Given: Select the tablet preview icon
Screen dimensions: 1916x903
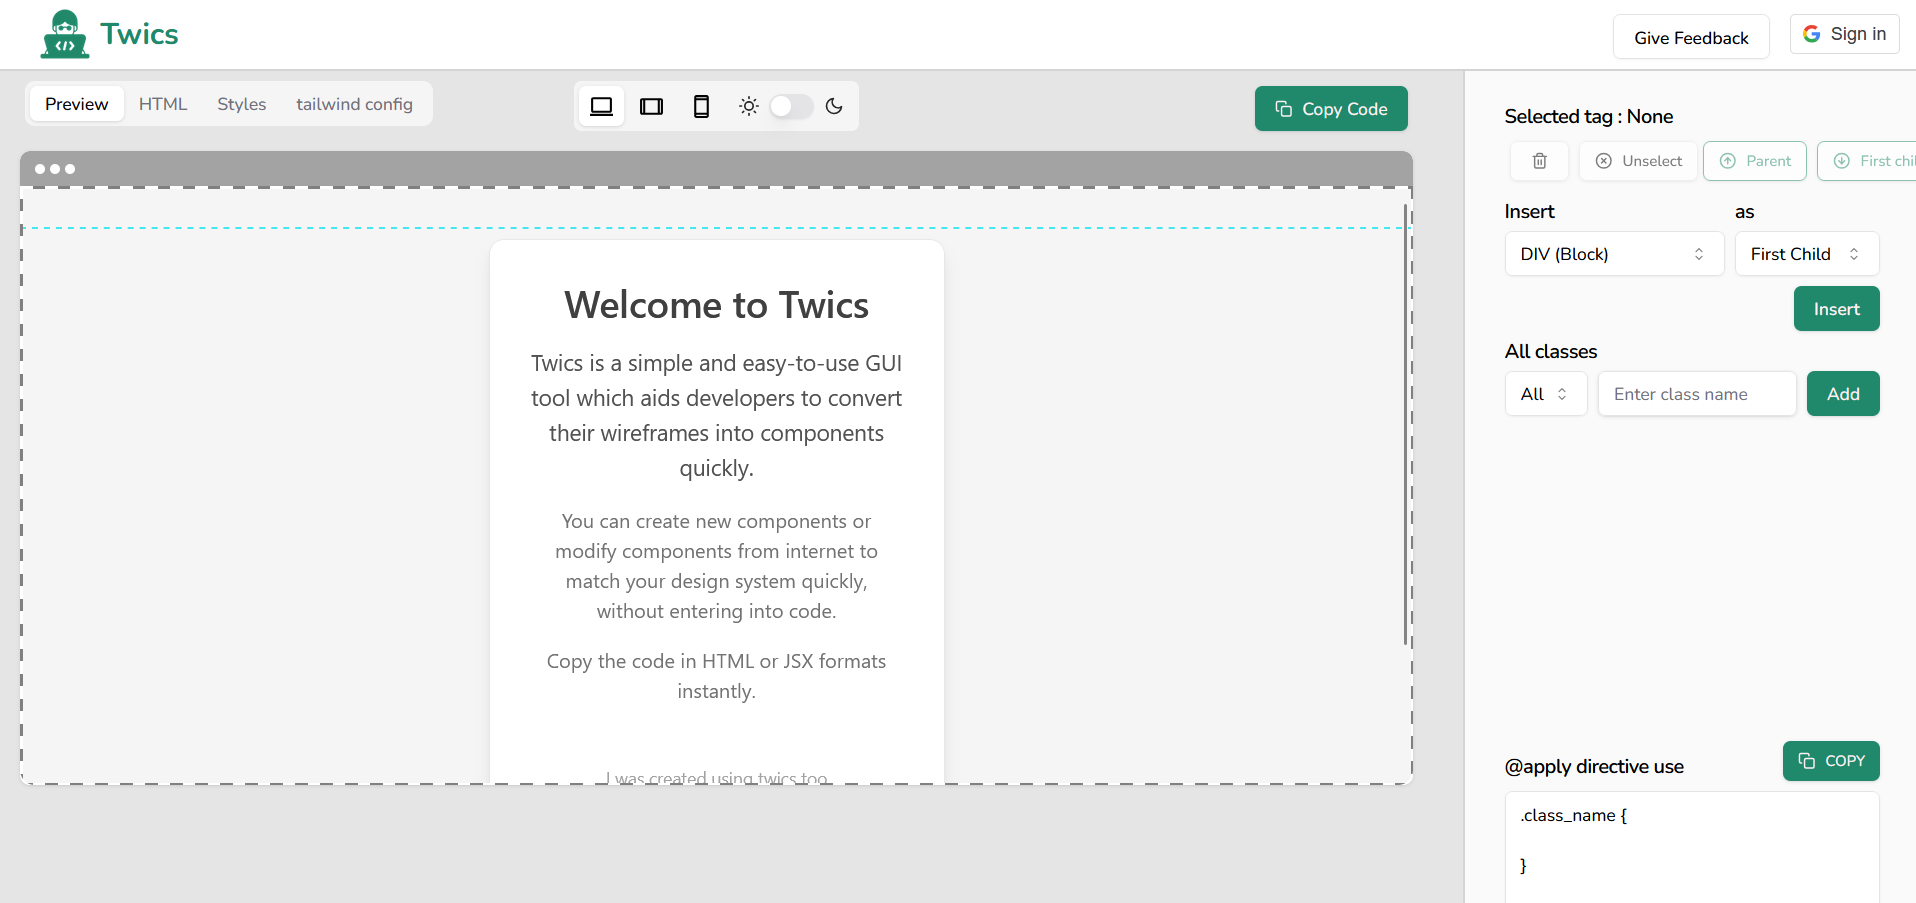Looking at the screenshot, I should point(651,106).
